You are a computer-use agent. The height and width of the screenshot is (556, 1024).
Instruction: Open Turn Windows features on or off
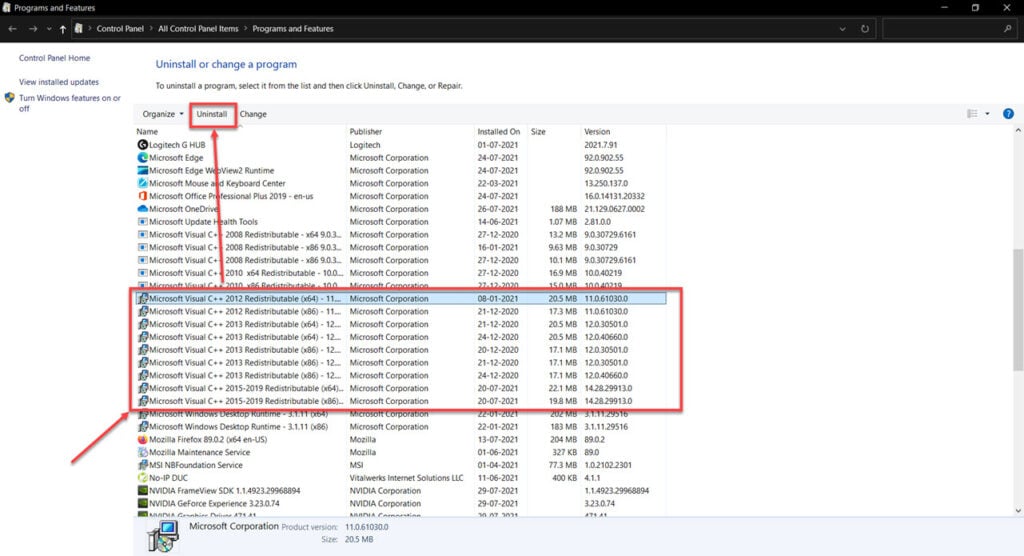[69, 103]
